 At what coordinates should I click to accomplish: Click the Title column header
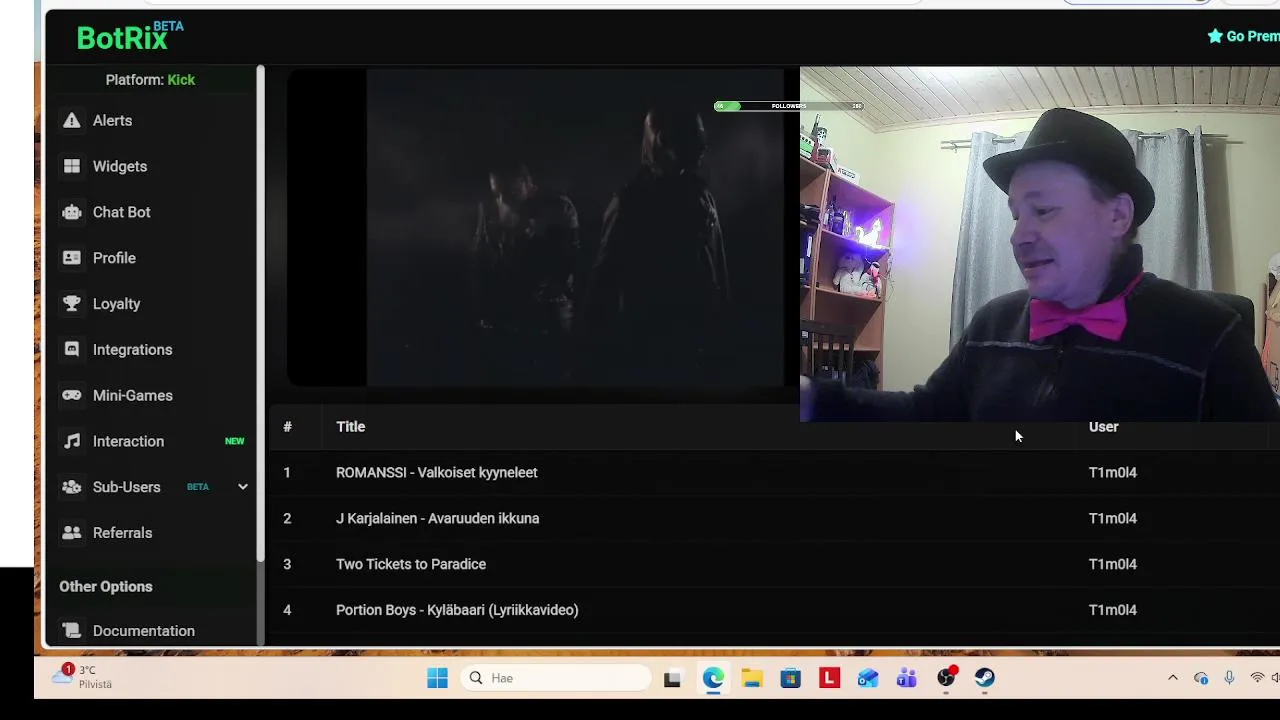click(x=350, y=427)
